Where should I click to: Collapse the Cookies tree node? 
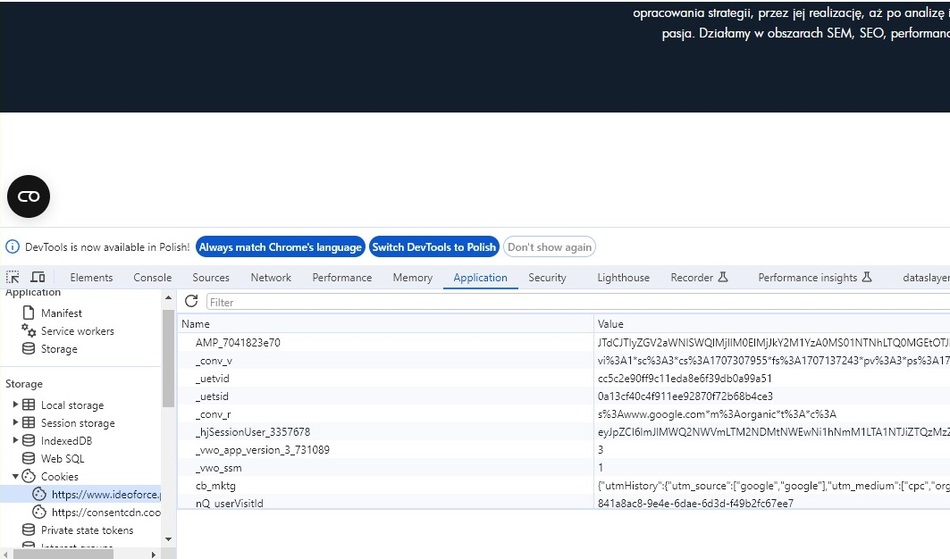15,477
